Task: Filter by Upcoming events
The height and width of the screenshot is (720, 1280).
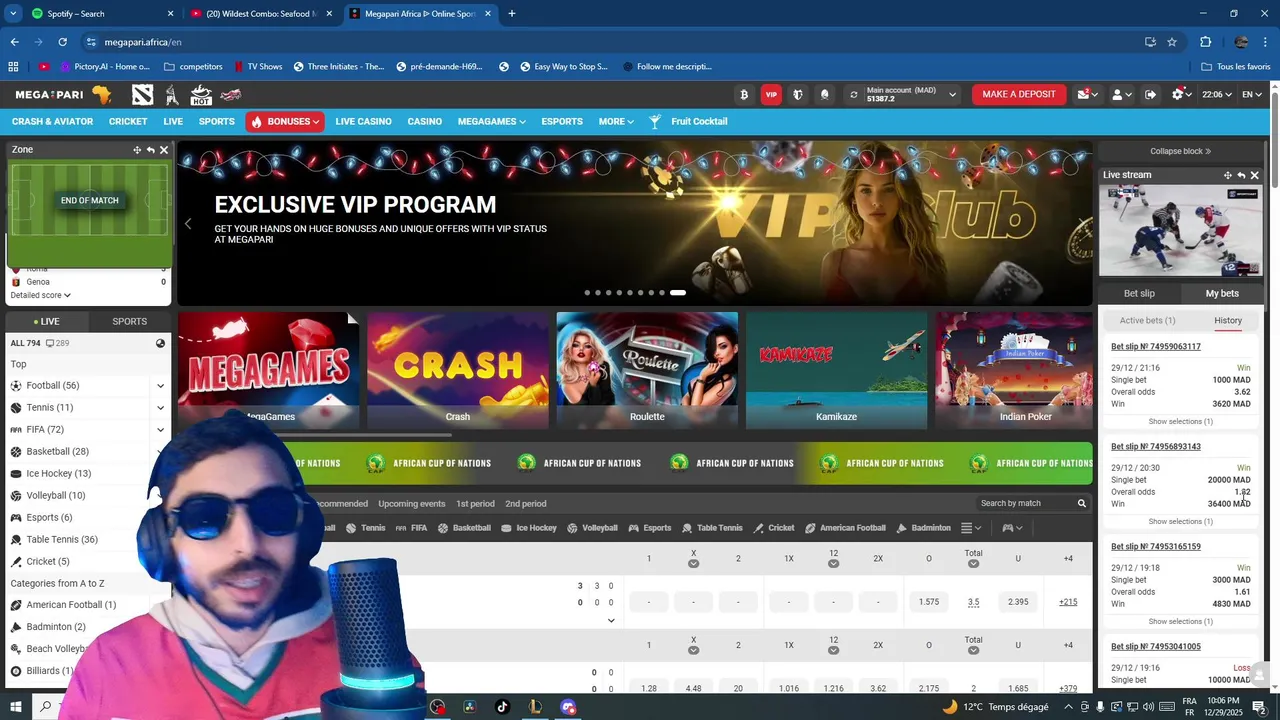Action: (x=411, y=503)
